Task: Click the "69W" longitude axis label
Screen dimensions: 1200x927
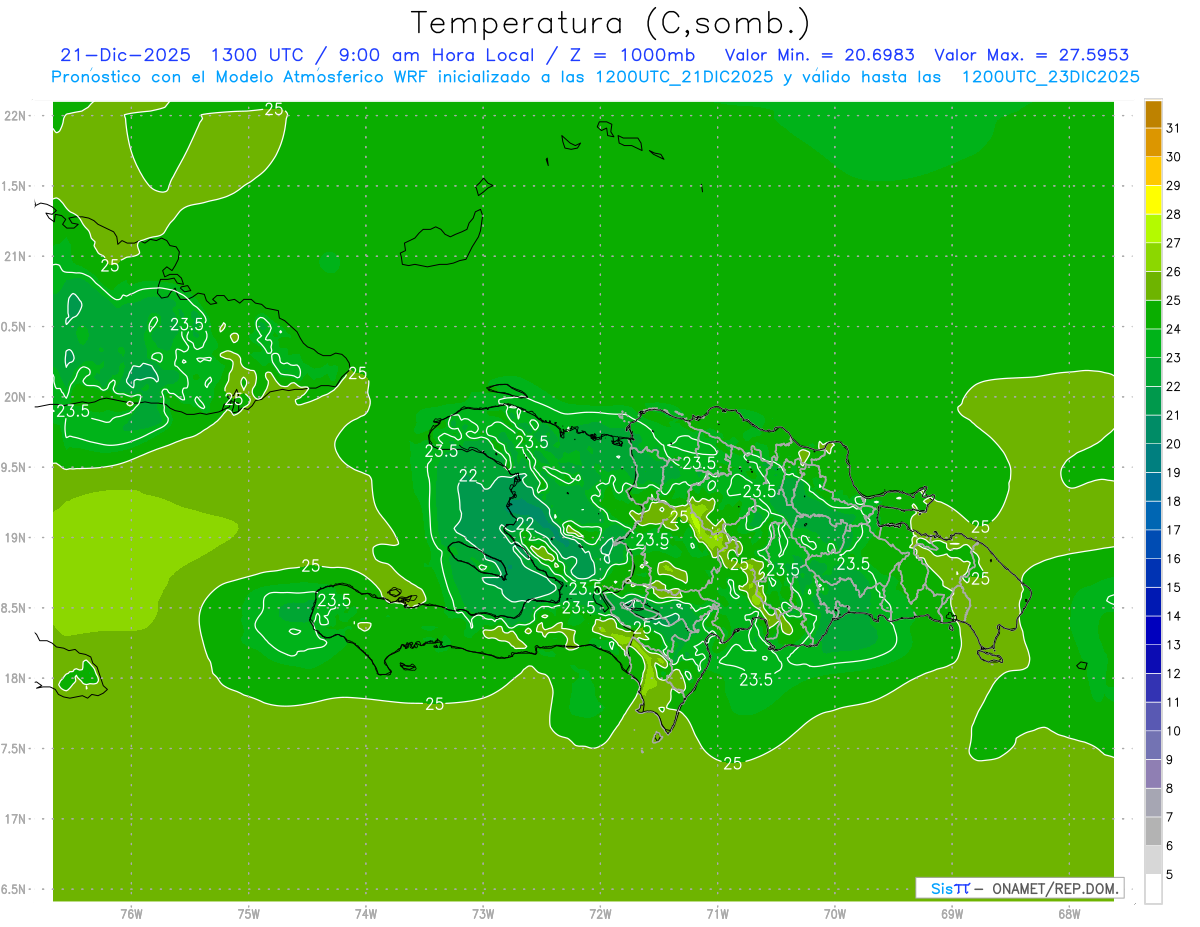Action: (x=951, y=913)
